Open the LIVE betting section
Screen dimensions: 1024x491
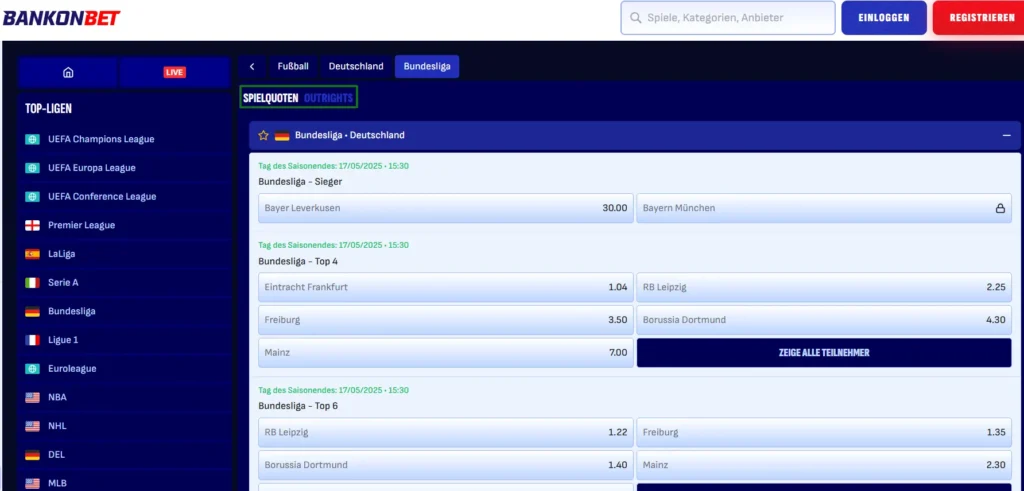click(x=174, y=72)
